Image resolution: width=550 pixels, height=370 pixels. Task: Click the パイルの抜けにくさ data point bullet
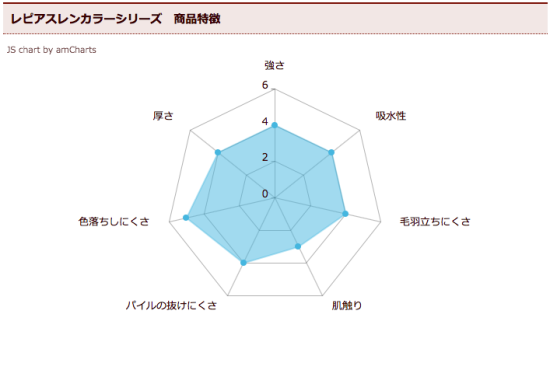coord(243,263)
